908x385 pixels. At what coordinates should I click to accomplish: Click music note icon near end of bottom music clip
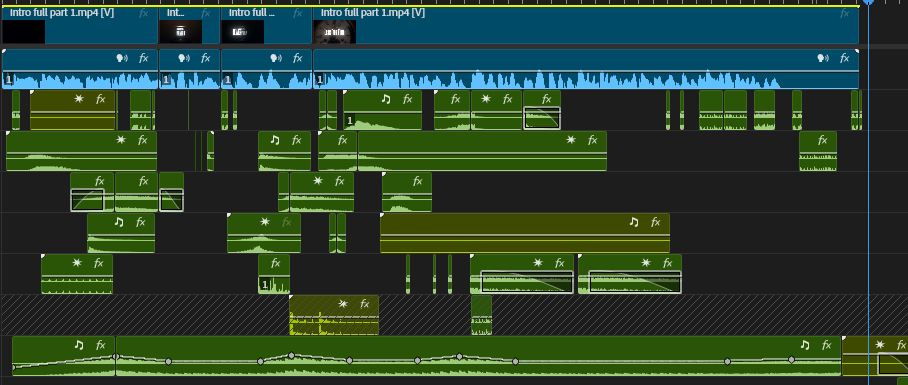(805, 345)
